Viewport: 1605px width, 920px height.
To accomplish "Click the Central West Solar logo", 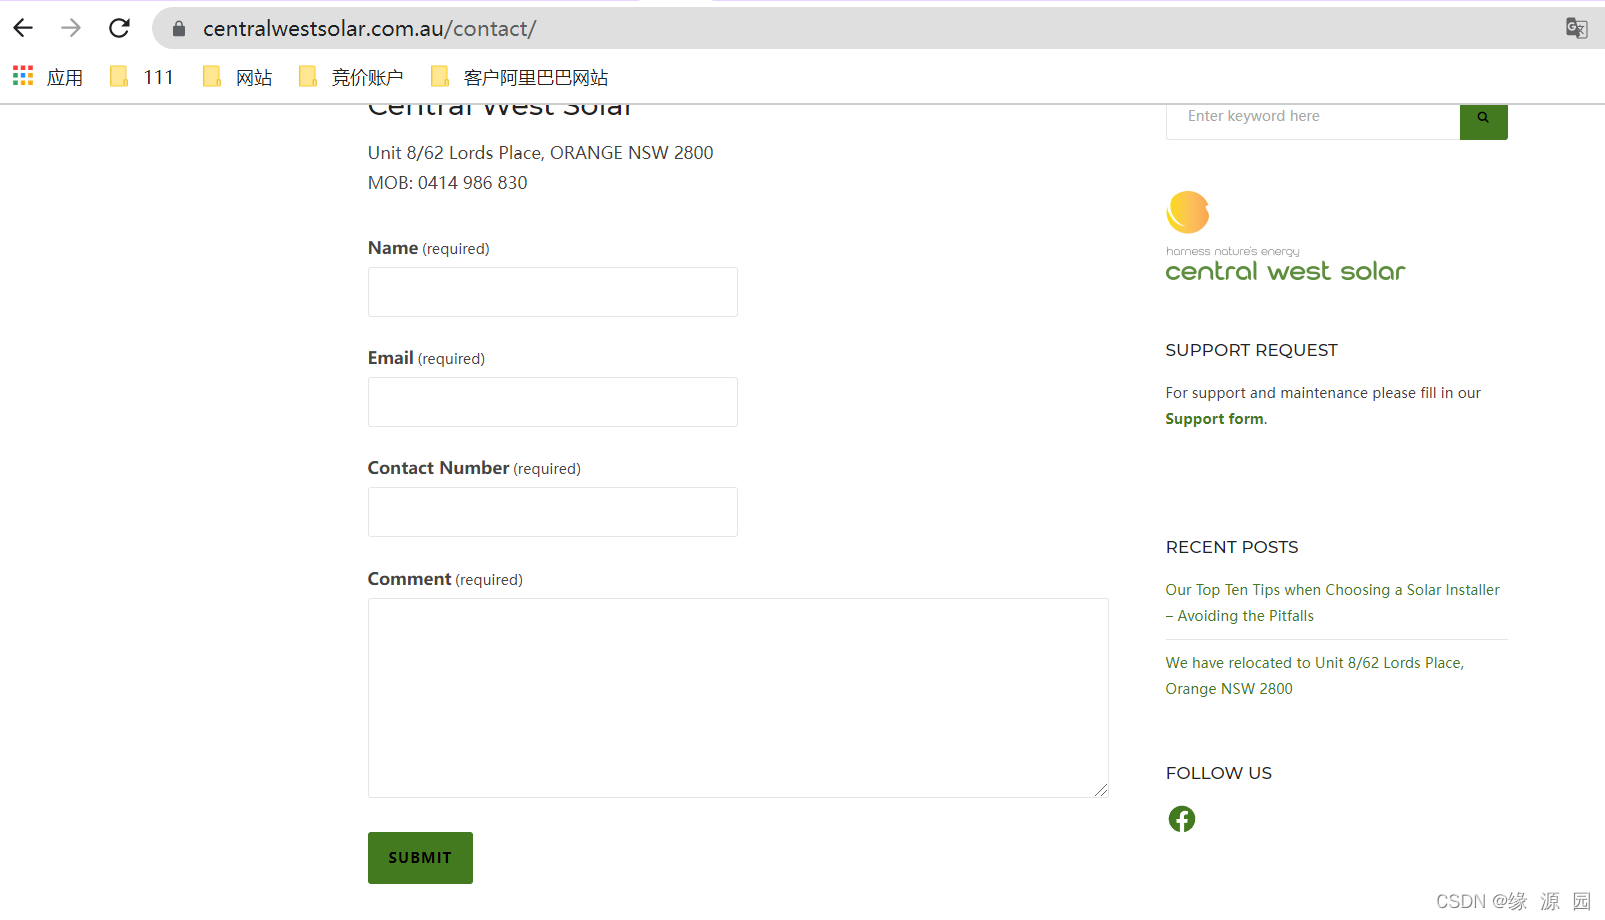I will tap(1285, 237).
